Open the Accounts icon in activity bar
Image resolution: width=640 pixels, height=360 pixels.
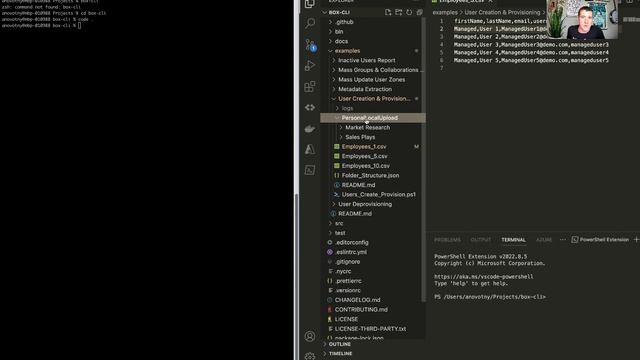tap(310, 336)
